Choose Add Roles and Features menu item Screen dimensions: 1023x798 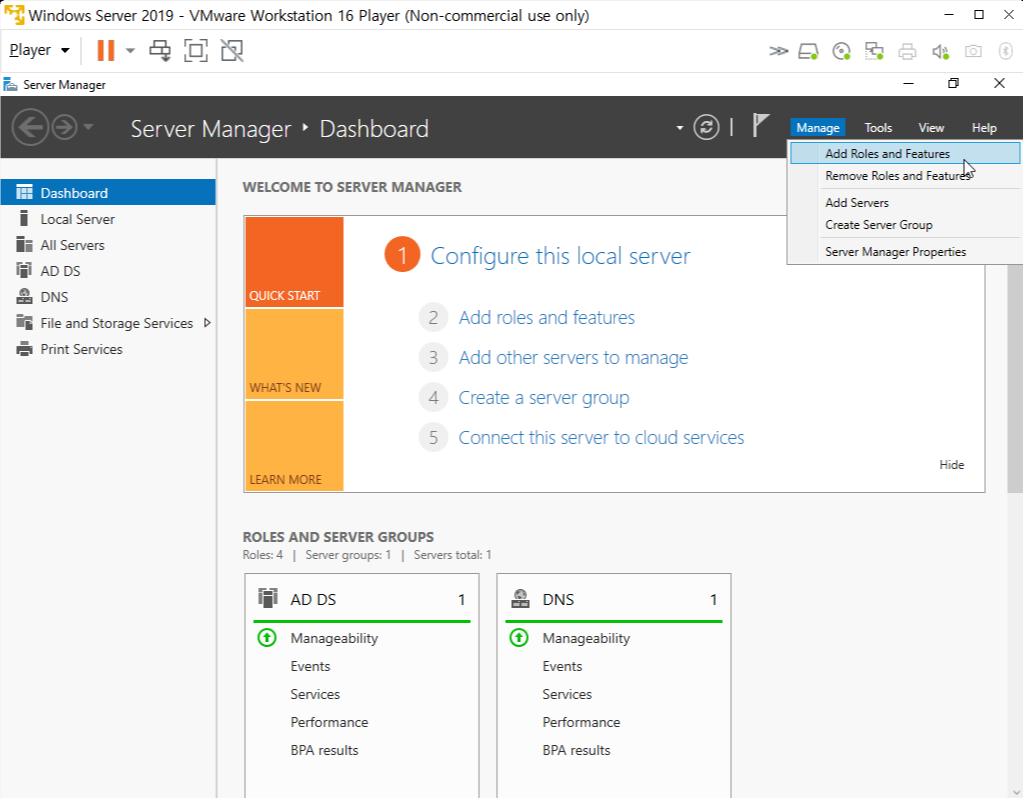coord(905,153)
